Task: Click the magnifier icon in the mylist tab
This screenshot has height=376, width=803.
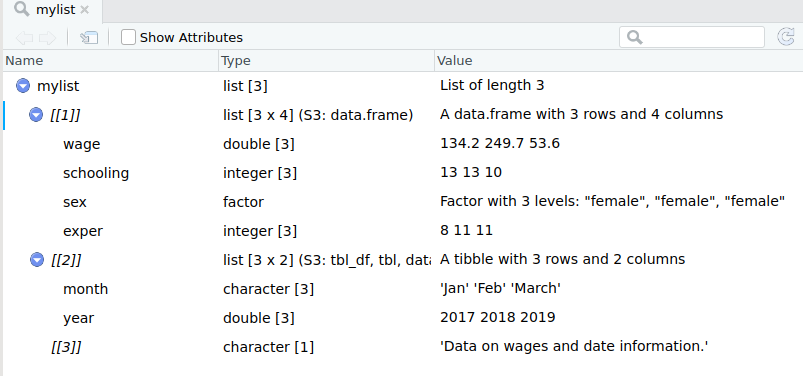Action: click(x=22, y=10)
